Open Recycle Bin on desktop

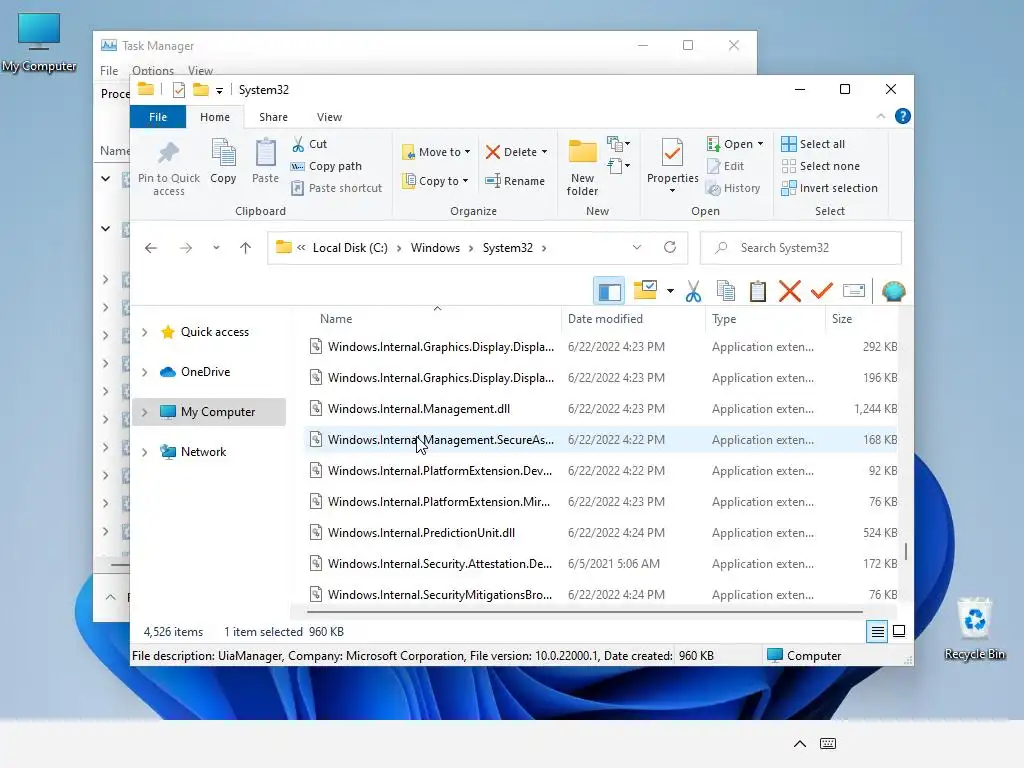(x=974, y=628)
